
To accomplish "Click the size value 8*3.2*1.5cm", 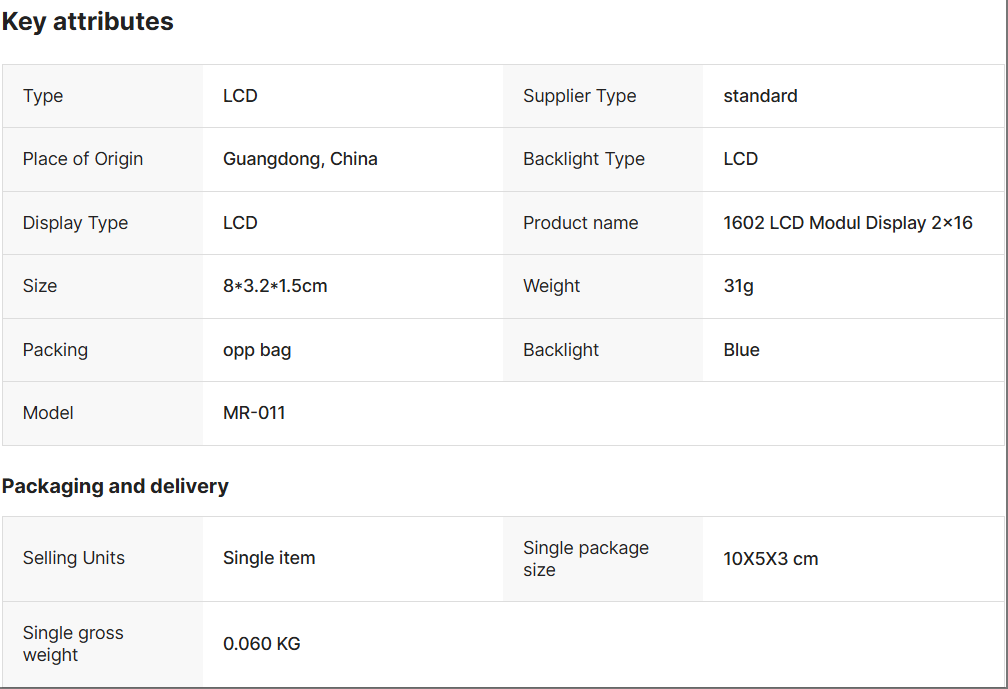I will coord(275,286).
